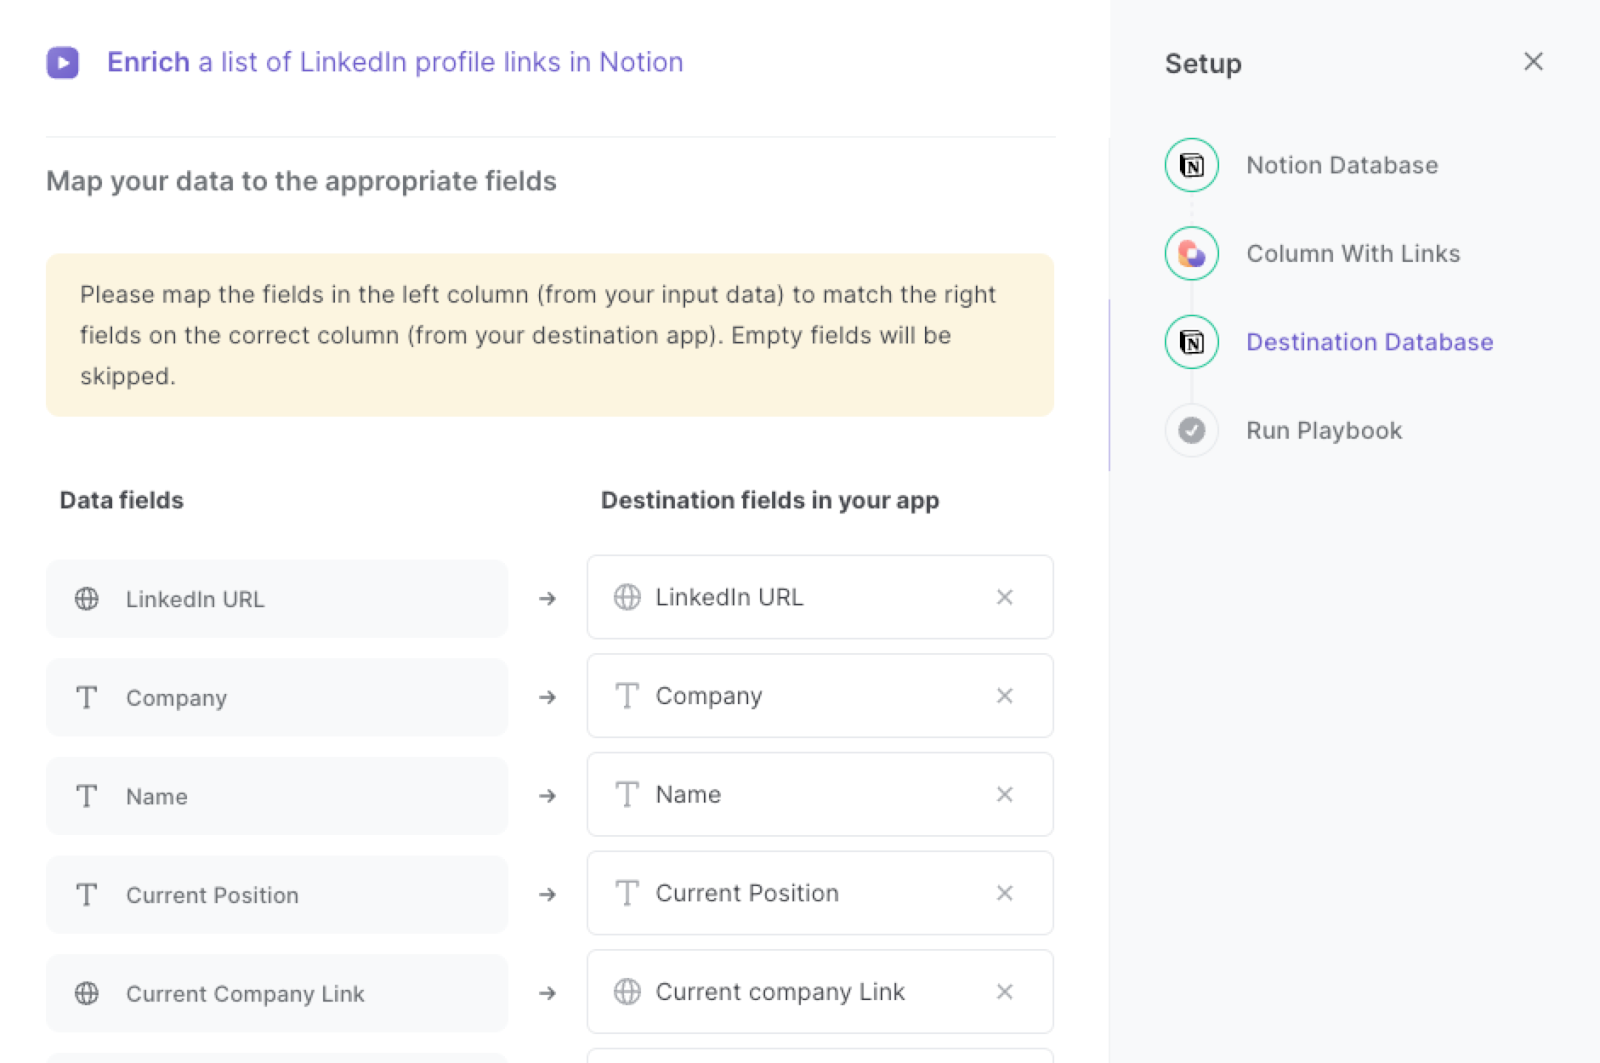Click globe icon in LinkedIn URL destination box

coord(627,597)
